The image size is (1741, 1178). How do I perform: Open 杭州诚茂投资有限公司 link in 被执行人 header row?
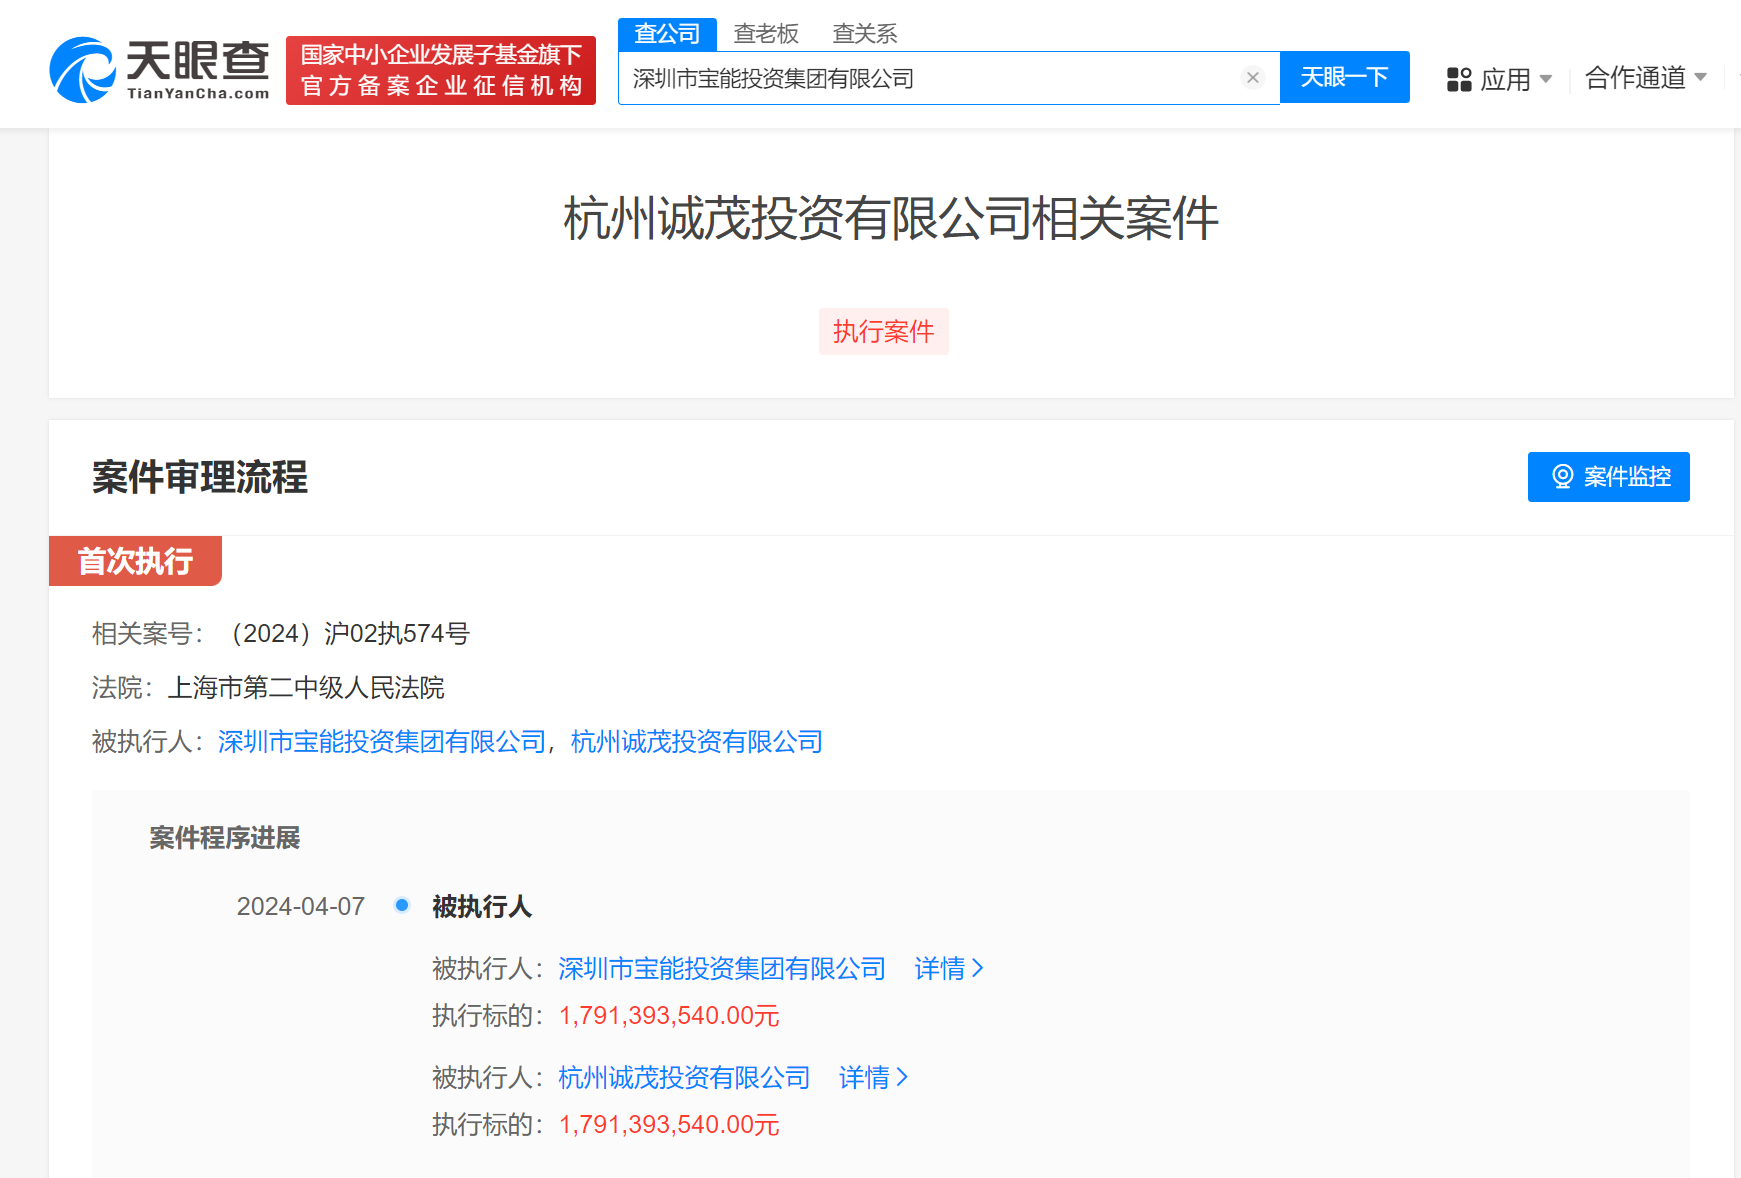(697, 742)
